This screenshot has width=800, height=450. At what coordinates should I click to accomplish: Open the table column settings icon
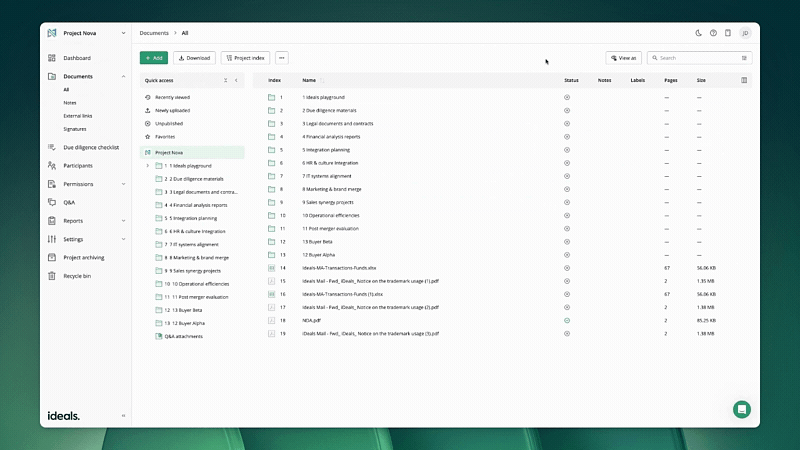pyautogui.click(x=744, y=80)
